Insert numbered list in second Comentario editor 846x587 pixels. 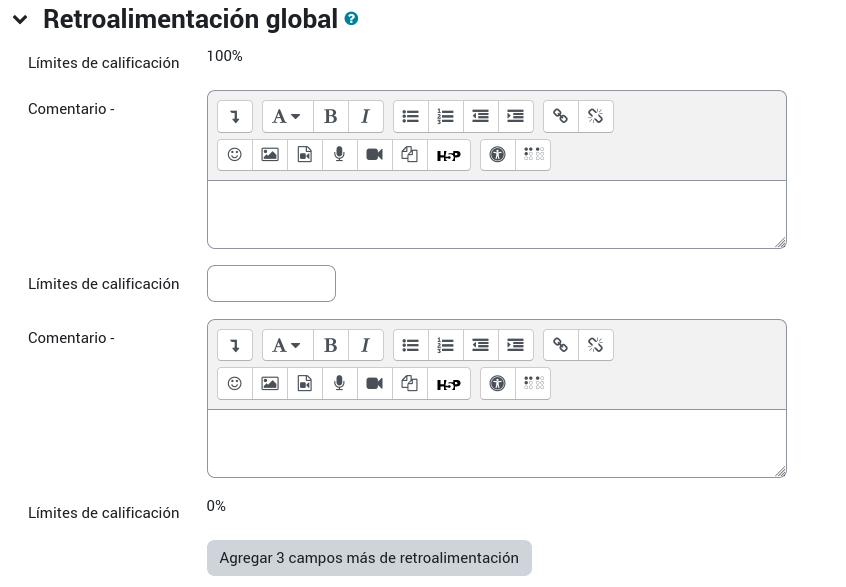point(446,345)
